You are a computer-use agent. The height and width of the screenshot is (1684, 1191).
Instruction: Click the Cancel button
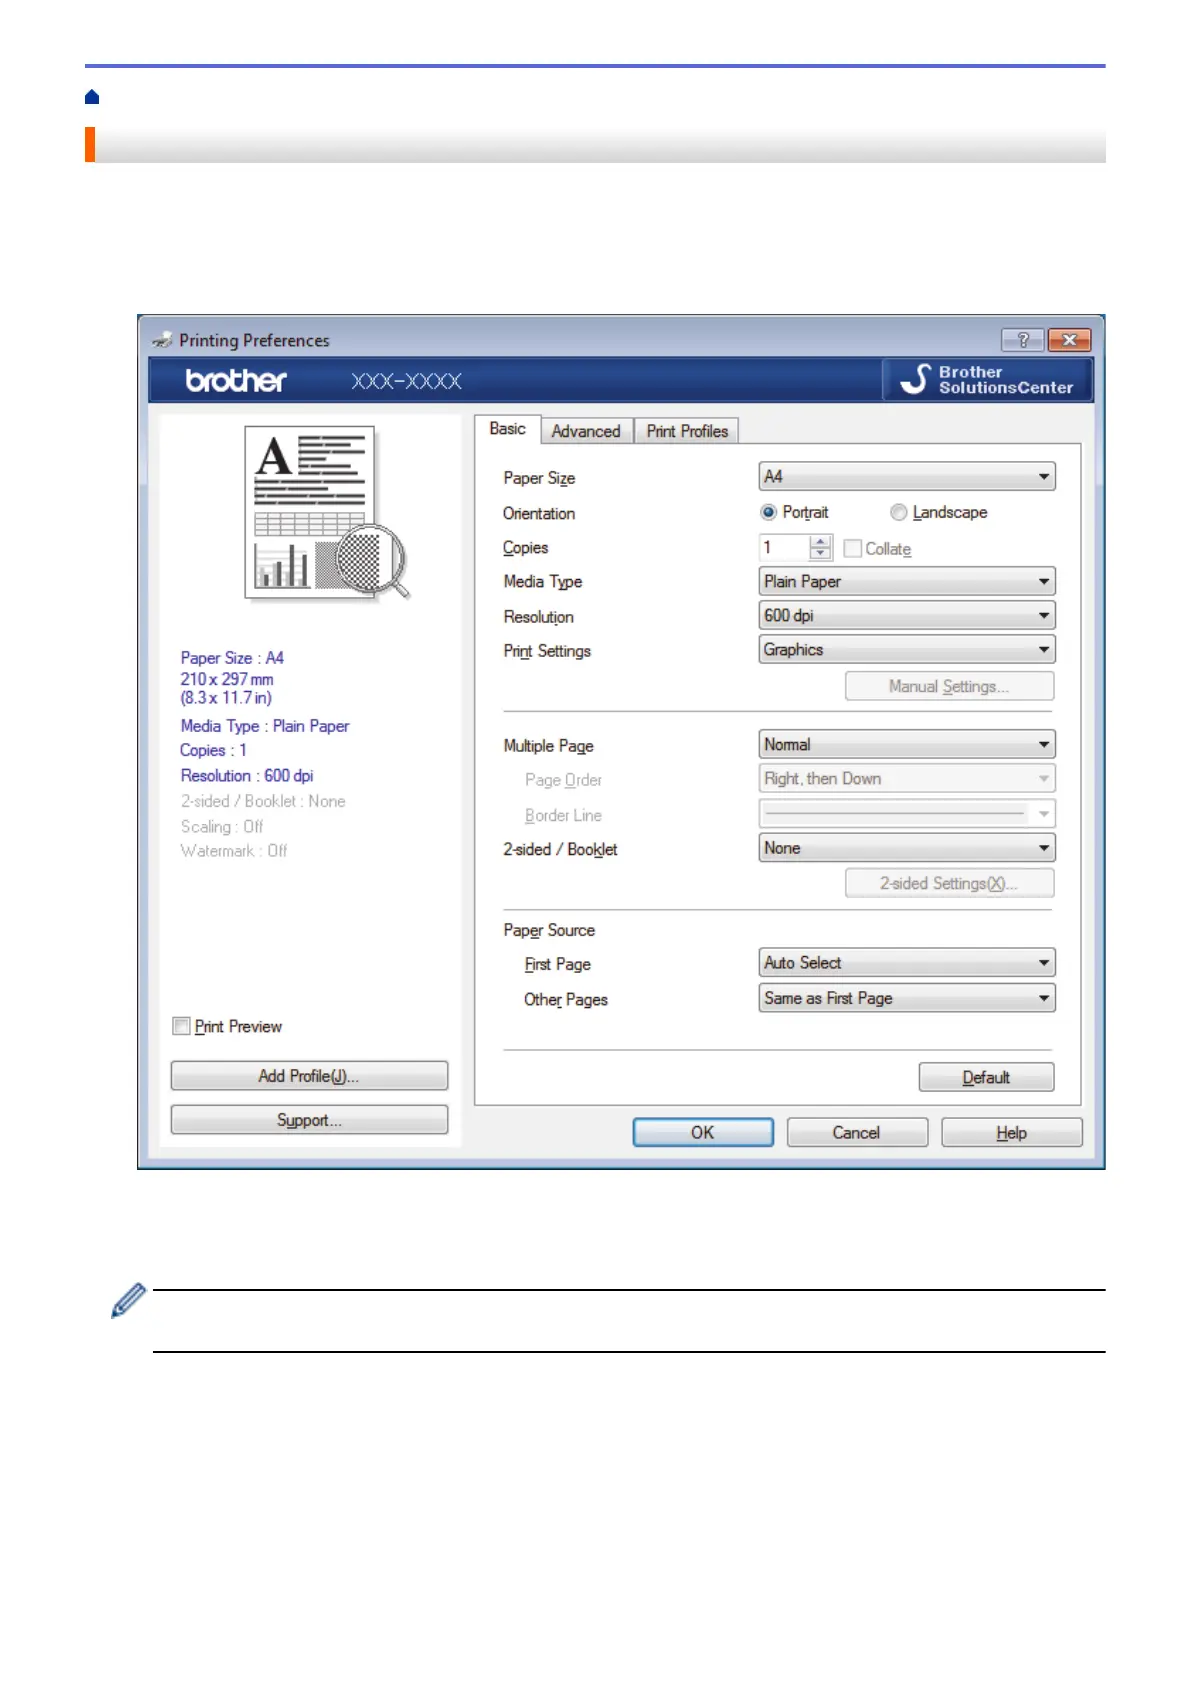click(x=857, y=1132)
